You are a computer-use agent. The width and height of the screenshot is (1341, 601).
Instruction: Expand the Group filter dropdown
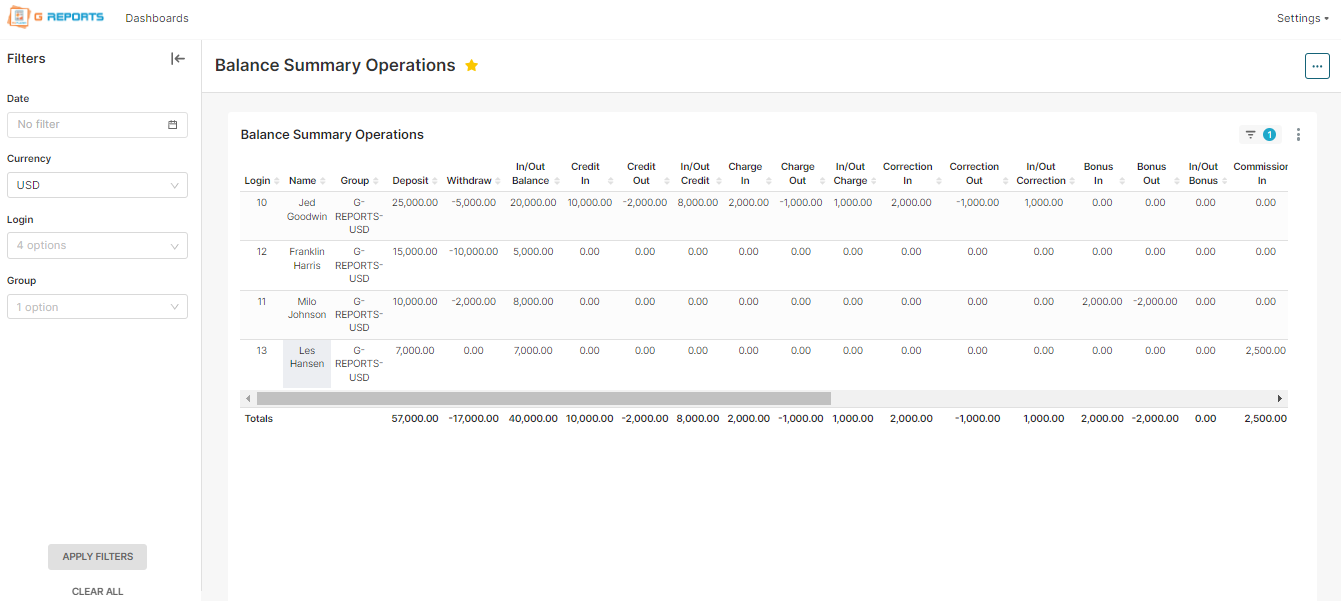pos(97,307)
